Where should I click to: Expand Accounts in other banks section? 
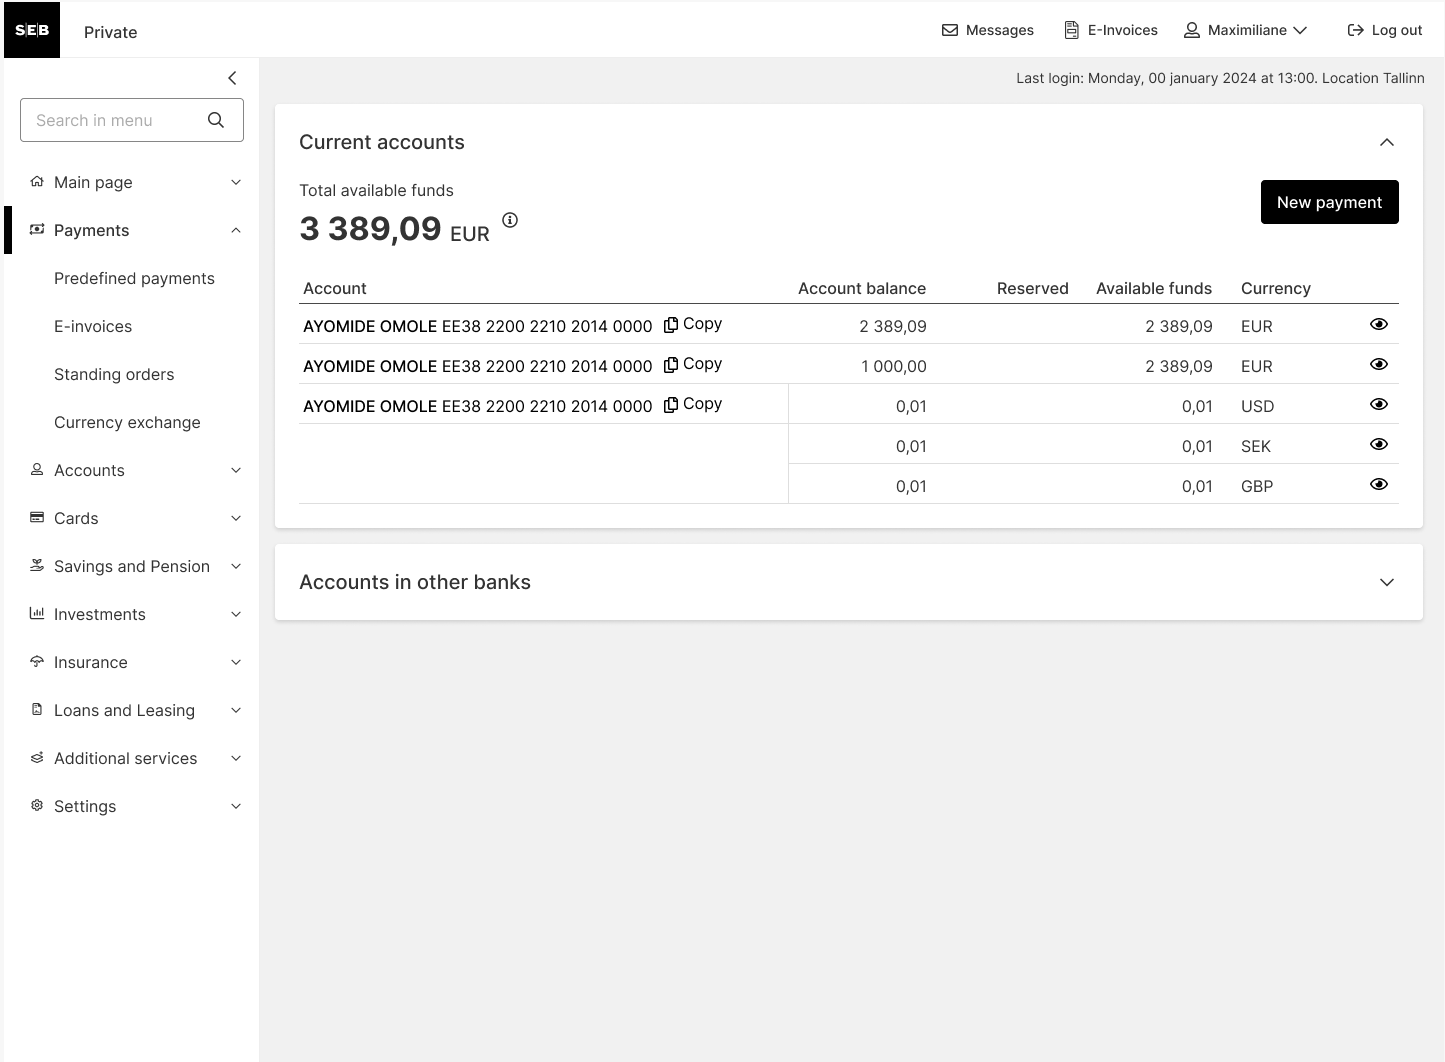click(x=1387, y=582)
